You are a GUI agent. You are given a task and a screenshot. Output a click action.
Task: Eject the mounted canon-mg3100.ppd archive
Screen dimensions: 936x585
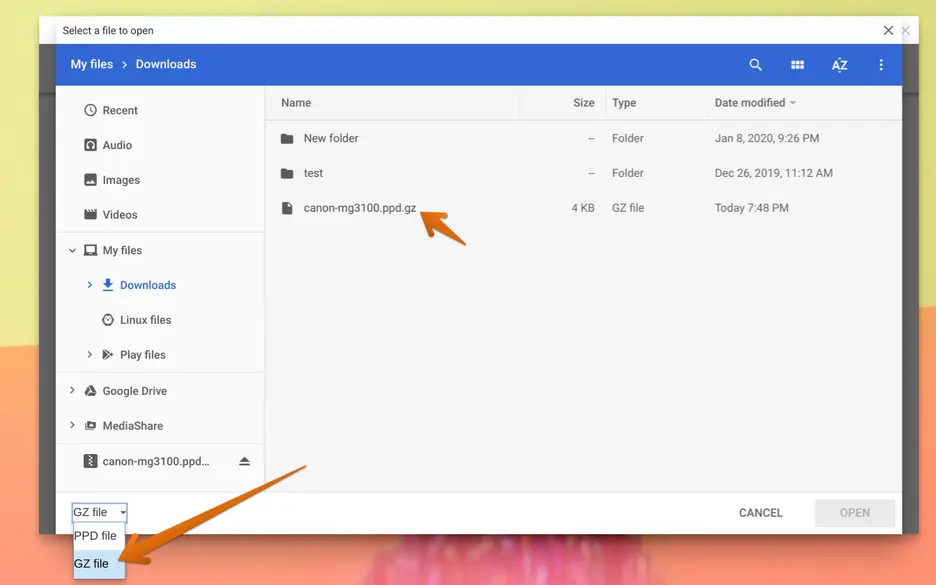click(x=244, y=461)
